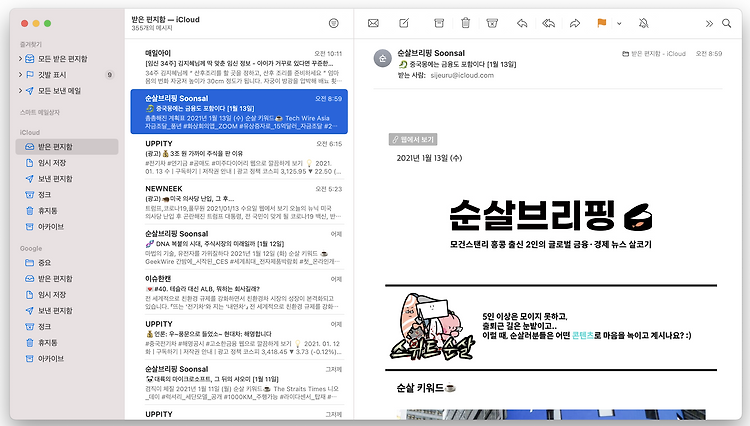Move message to Junk
This screenshot has height=426, width=750.
[492, 23]
